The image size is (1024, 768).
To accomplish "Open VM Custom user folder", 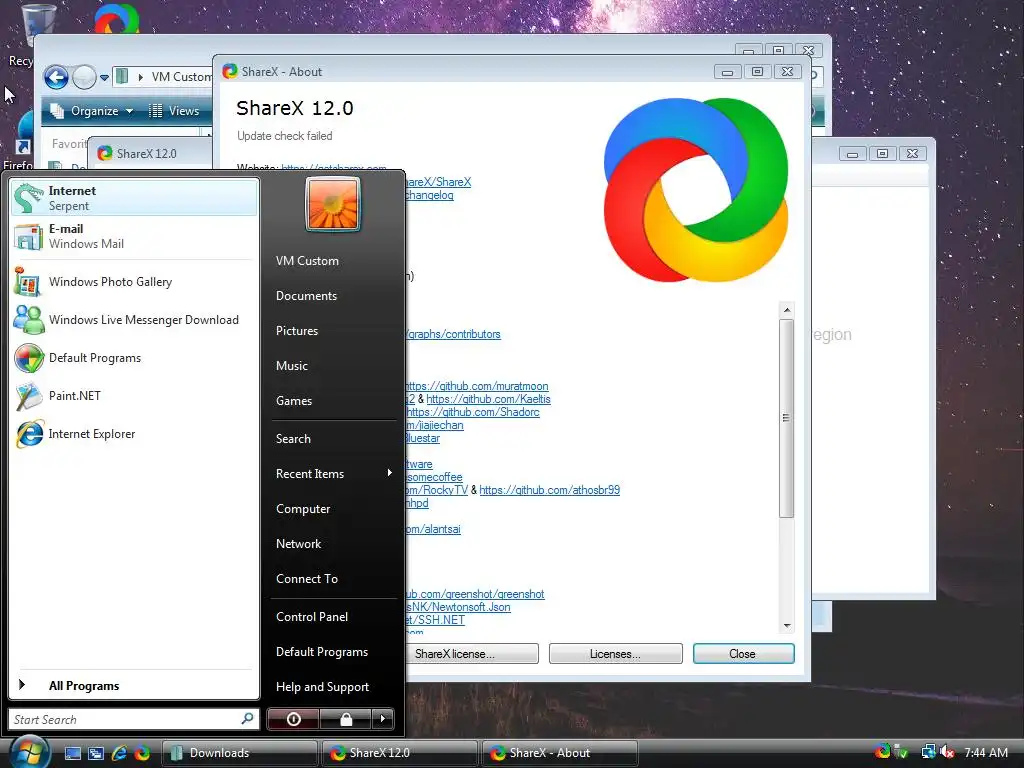I will coord(307,261).
